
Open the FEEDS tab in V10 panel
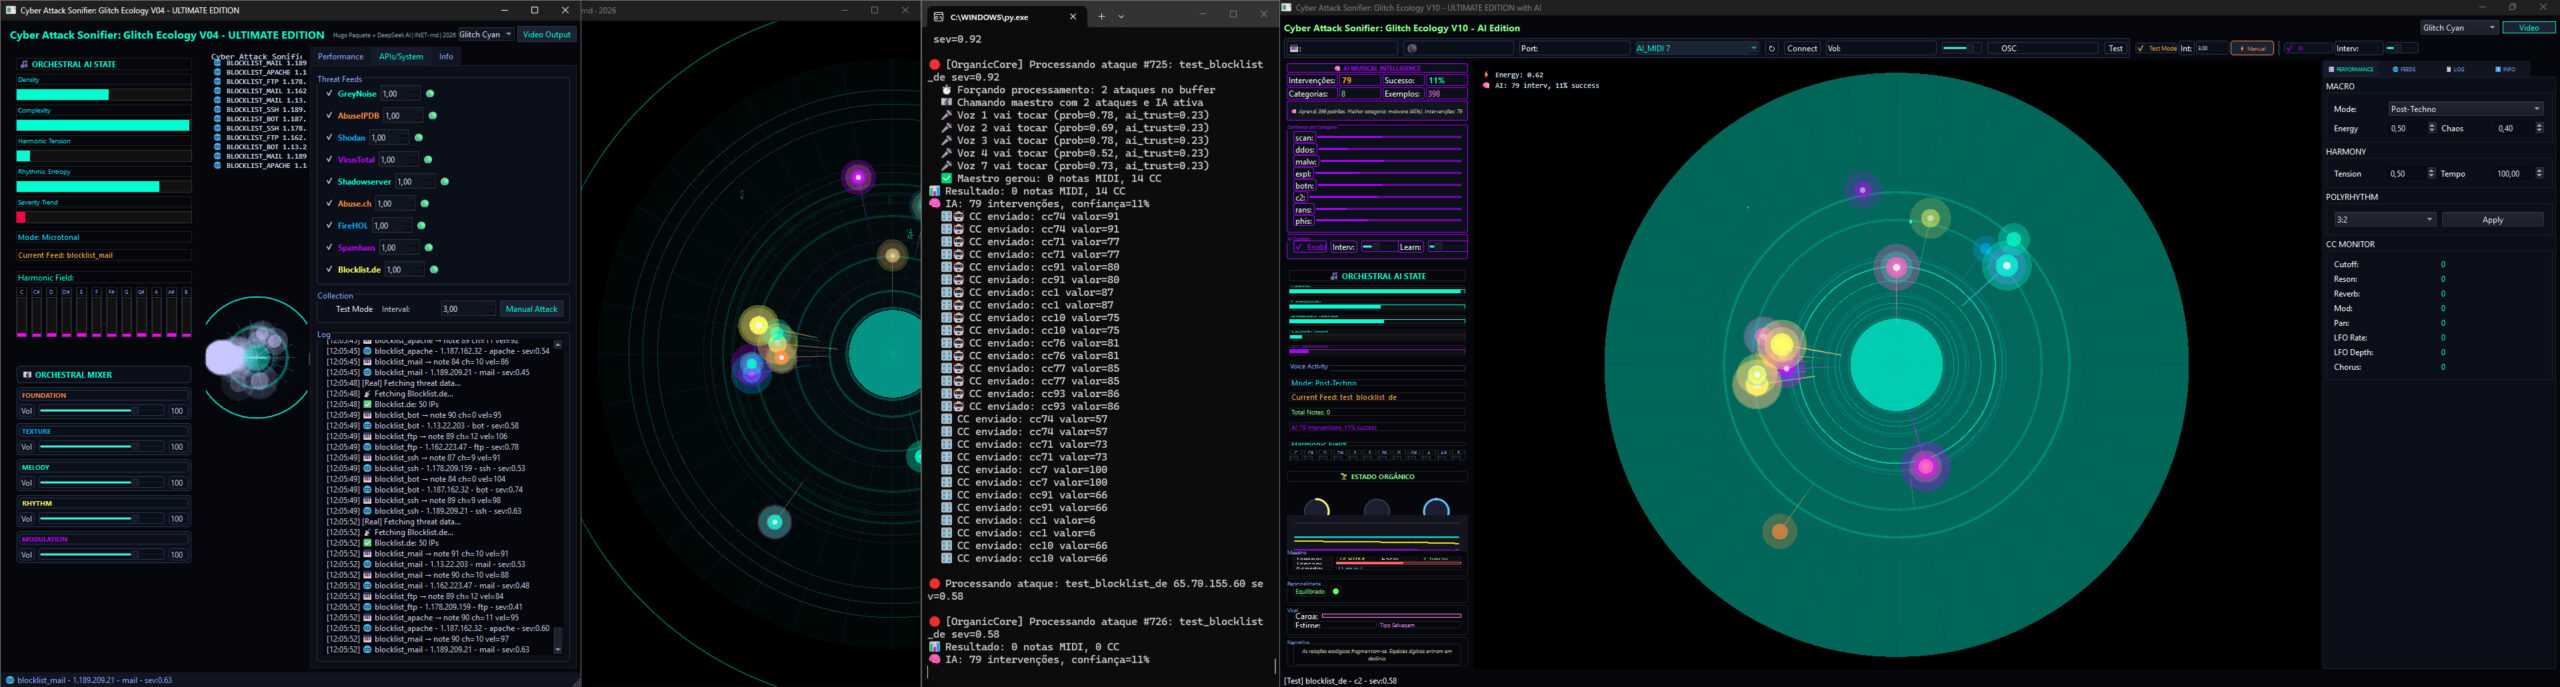coord(2404,69)
